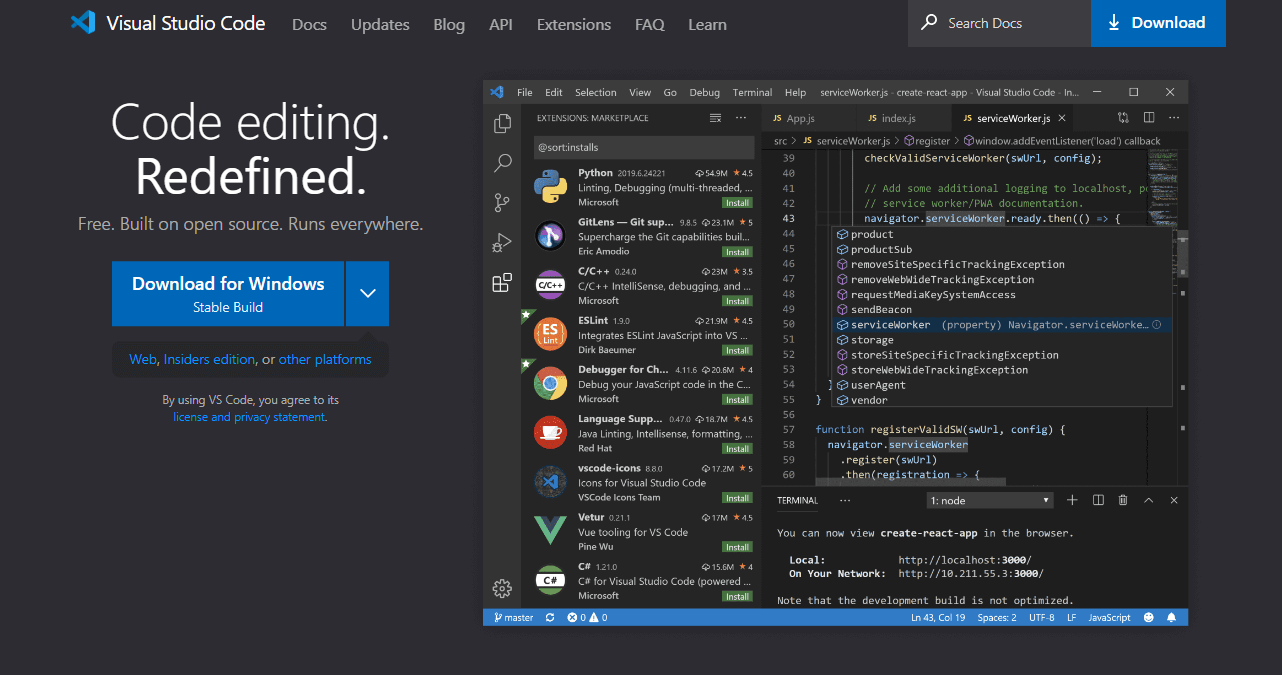Click Download for Windows Stable Build

[x=228, y=293]
